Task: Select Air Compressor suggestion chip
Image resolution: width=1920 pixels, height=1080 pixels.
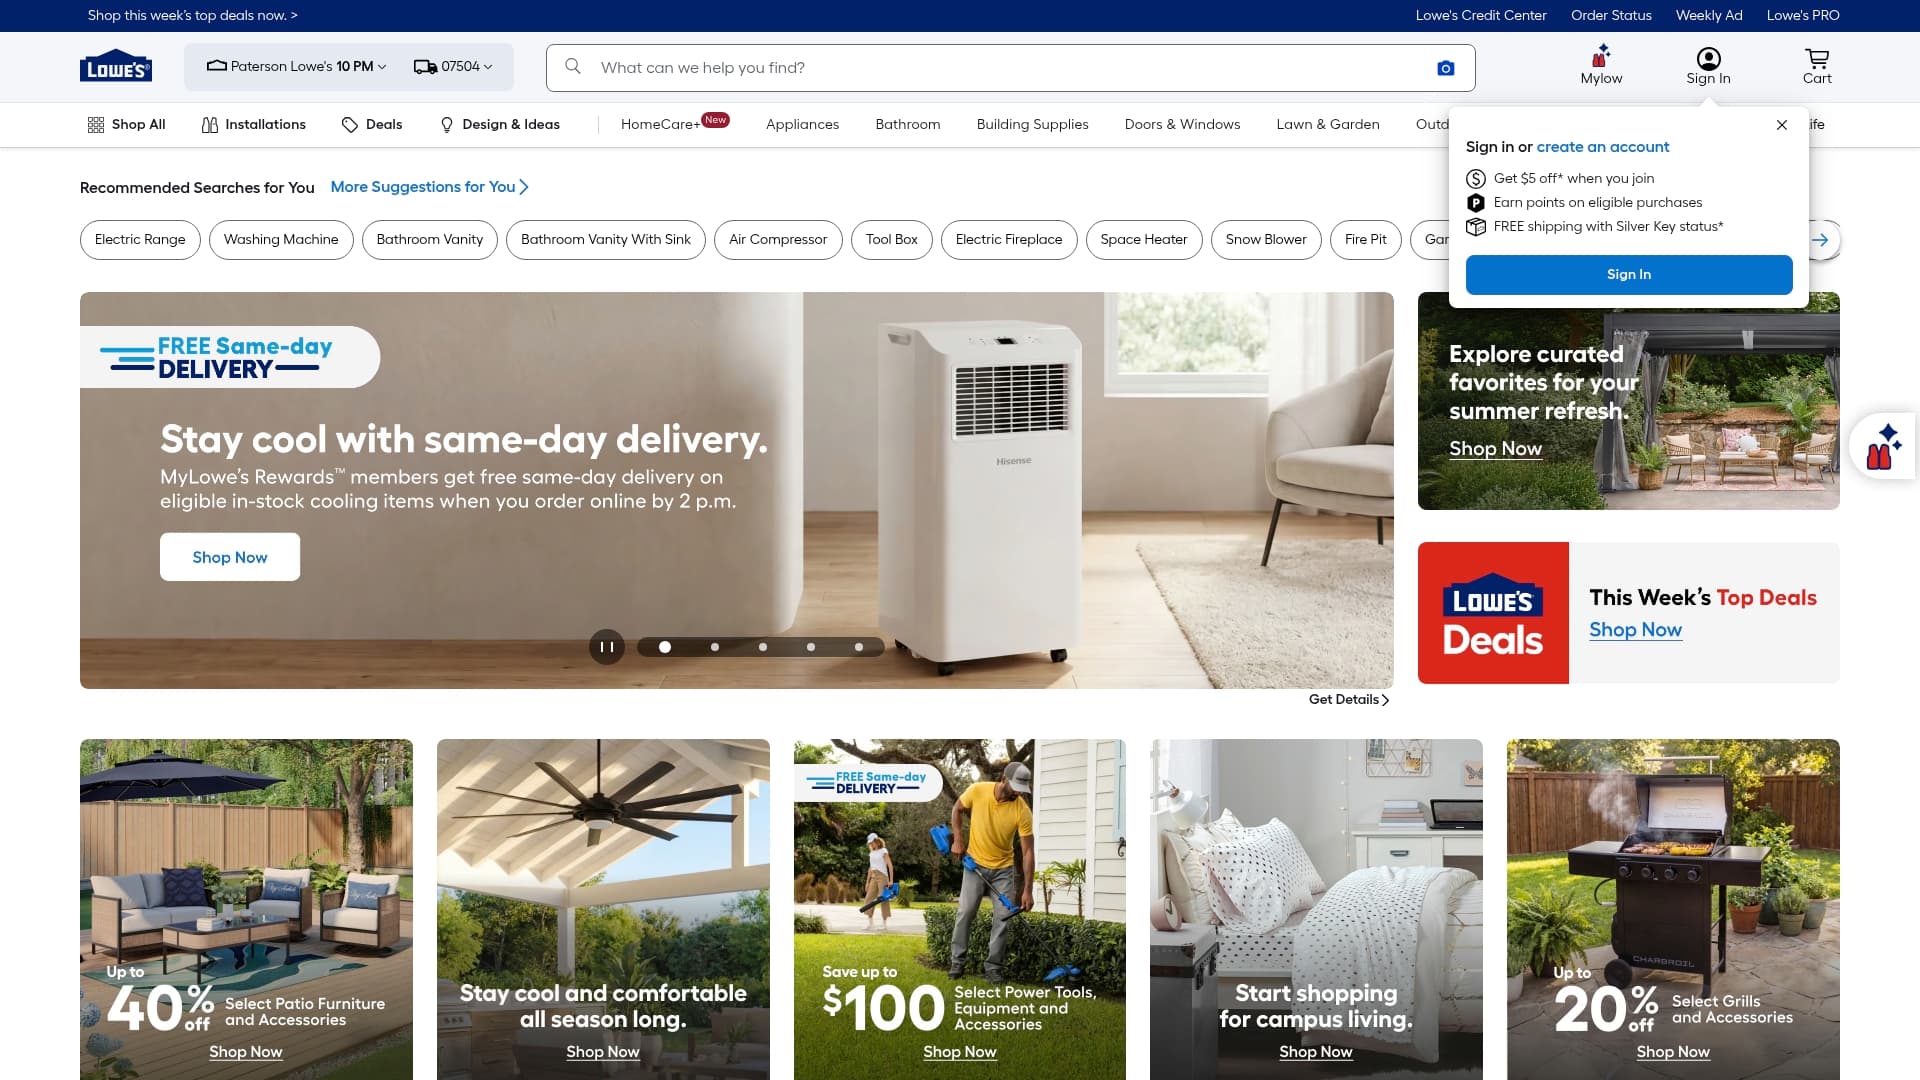Action: pos(778,240)
